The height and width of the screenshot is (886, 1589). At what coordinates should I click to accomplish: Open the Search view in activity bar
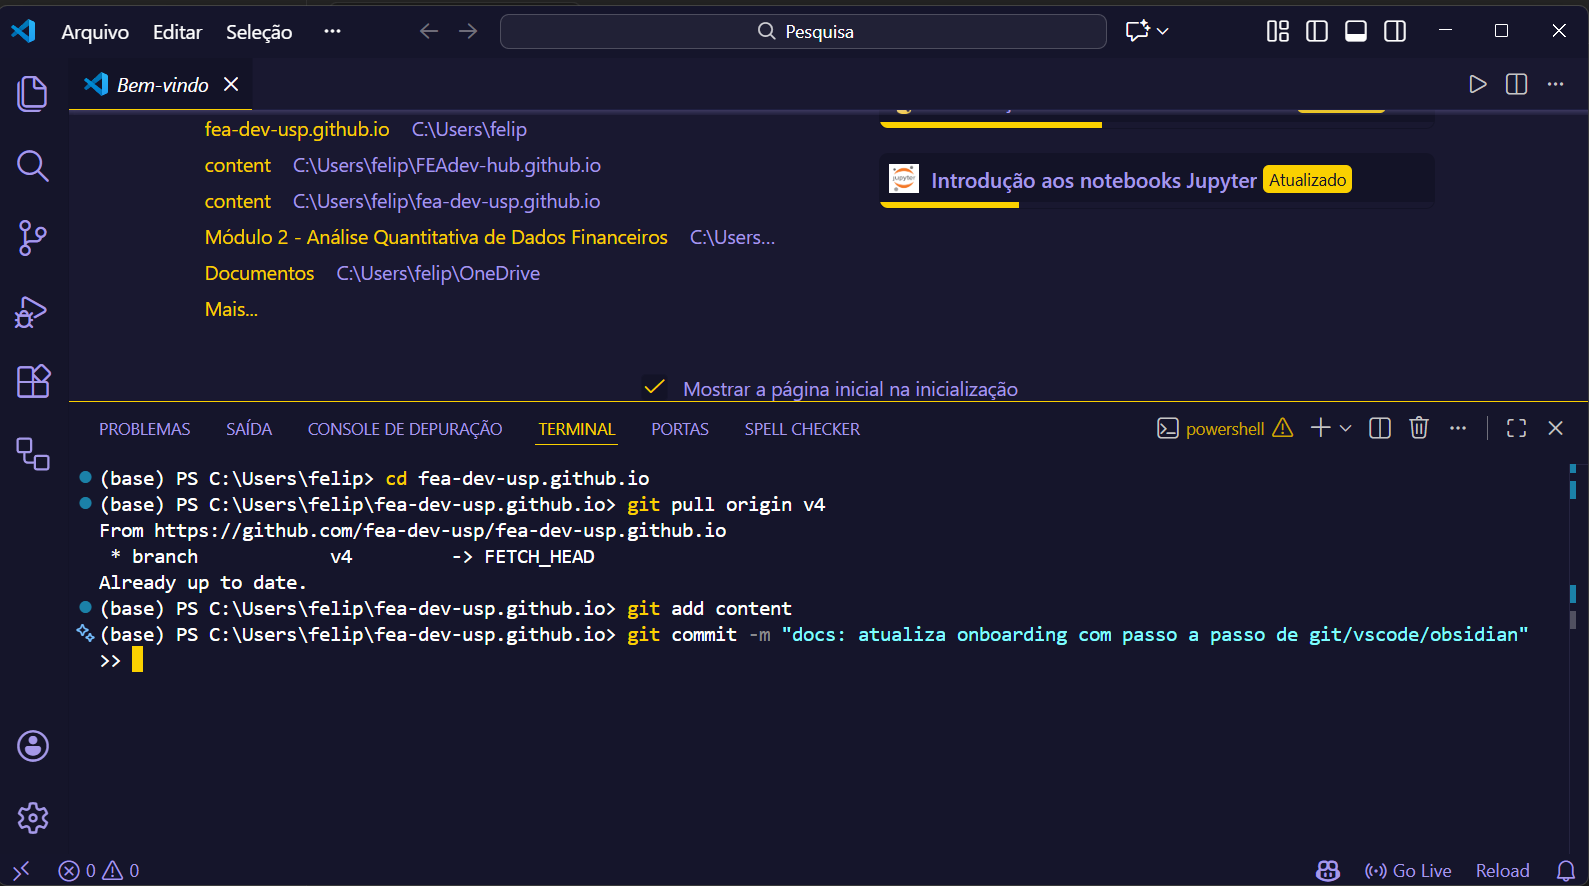33,166
